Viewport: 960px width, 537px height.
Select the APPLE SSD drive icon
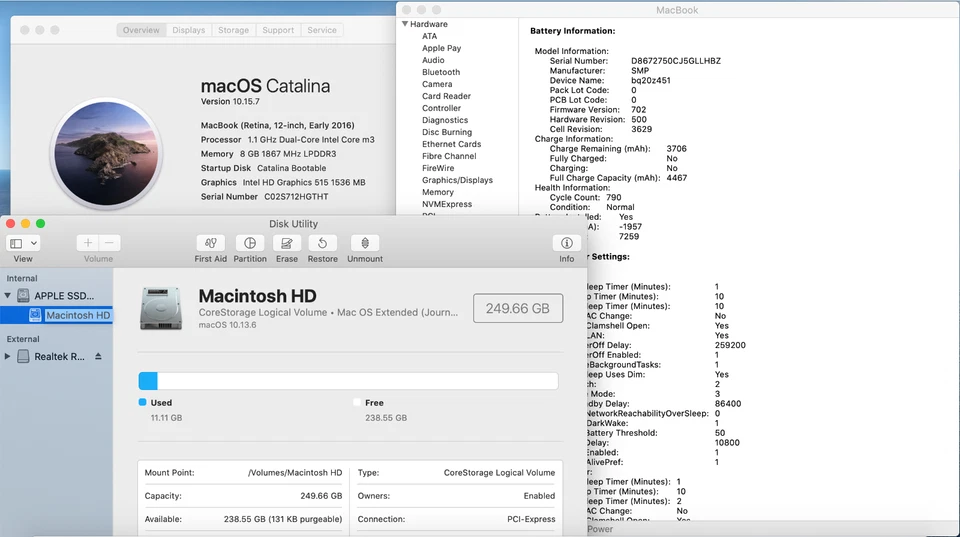click(23, 296)
